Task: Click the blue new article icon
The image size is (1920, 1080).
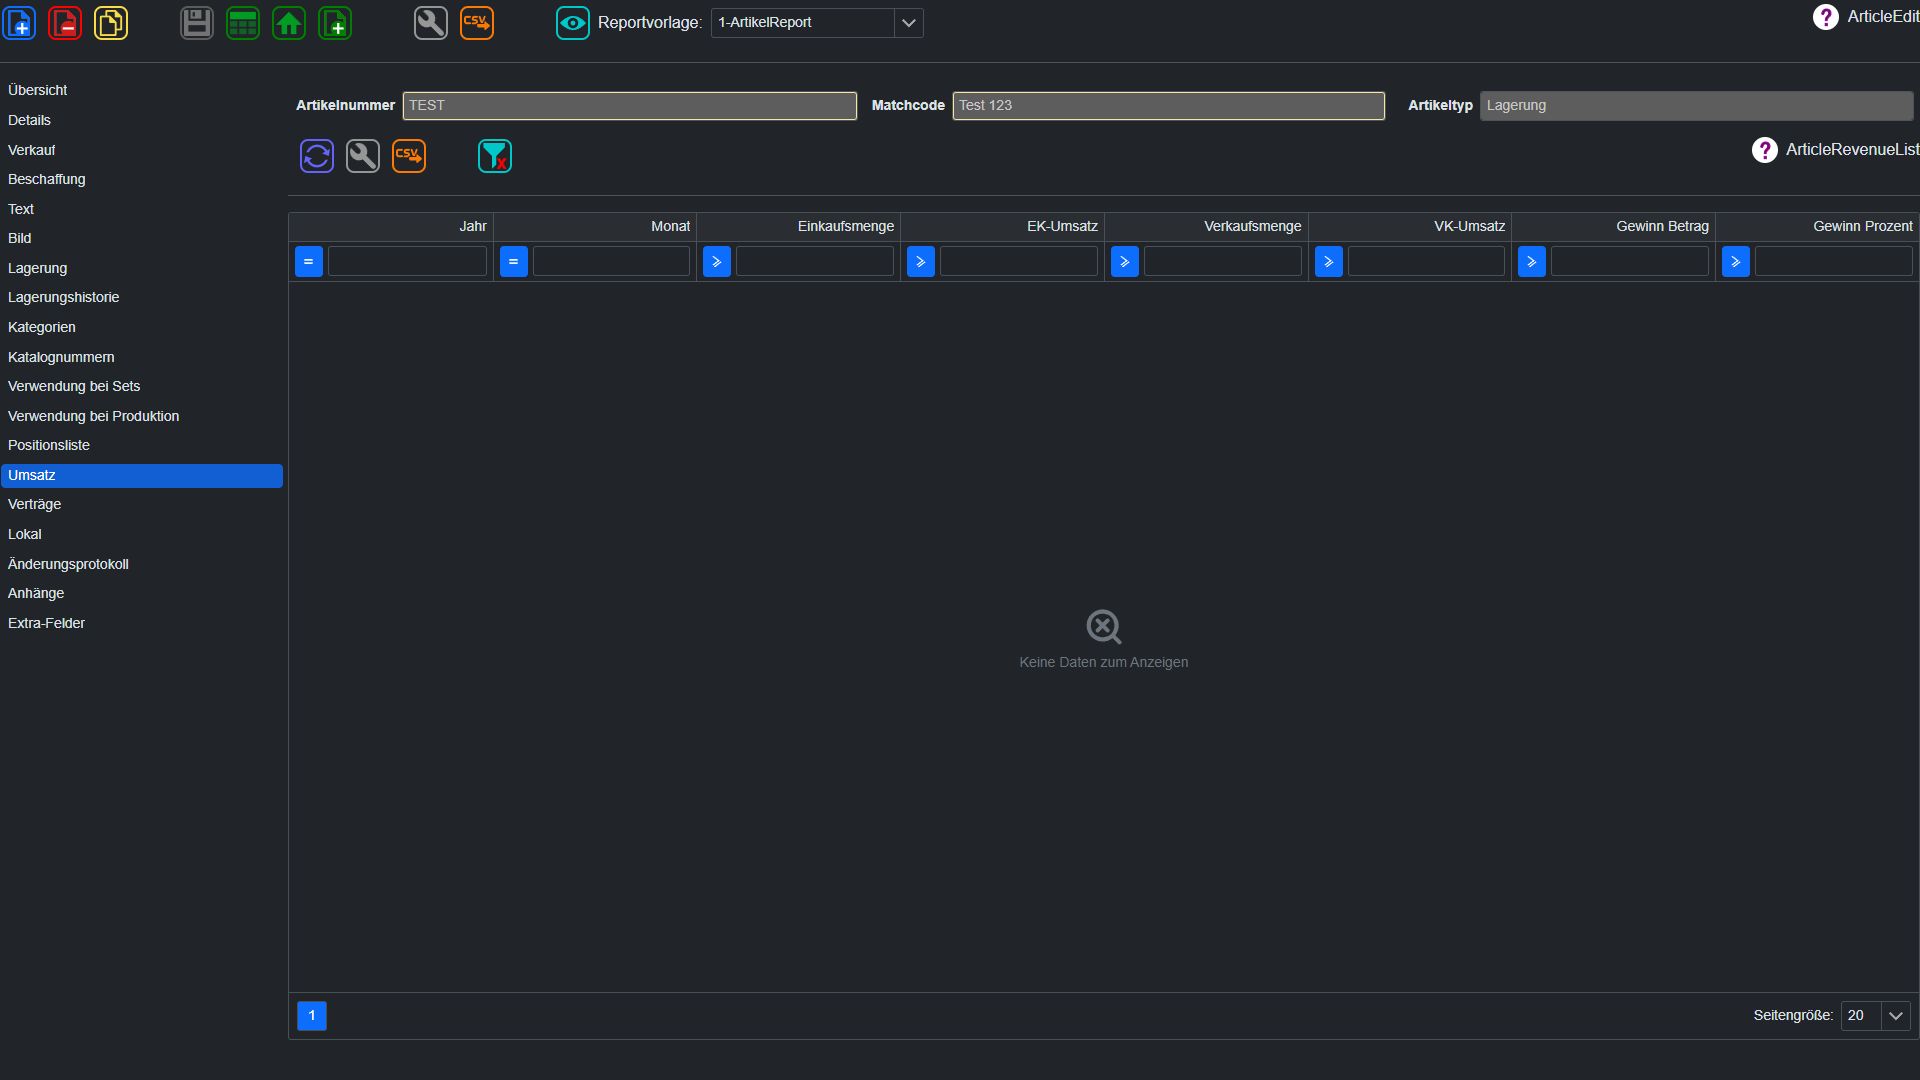Action: pyautogui.click(x=20, y=23)
